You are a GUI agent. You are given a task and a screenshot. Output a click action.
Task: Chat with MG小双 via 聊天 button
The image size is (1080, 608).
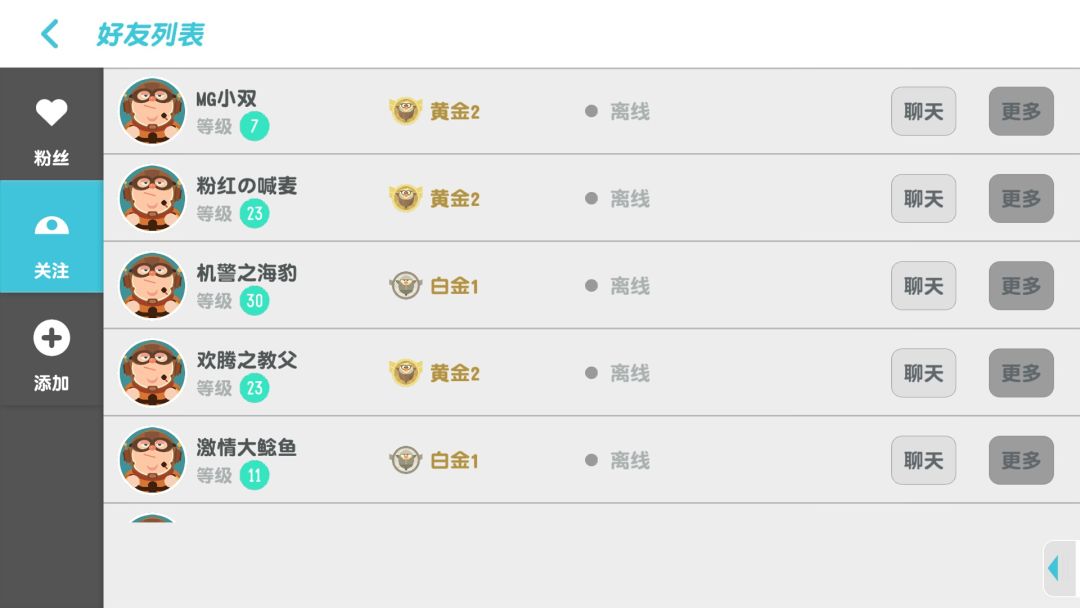click(x=923, y=111)
